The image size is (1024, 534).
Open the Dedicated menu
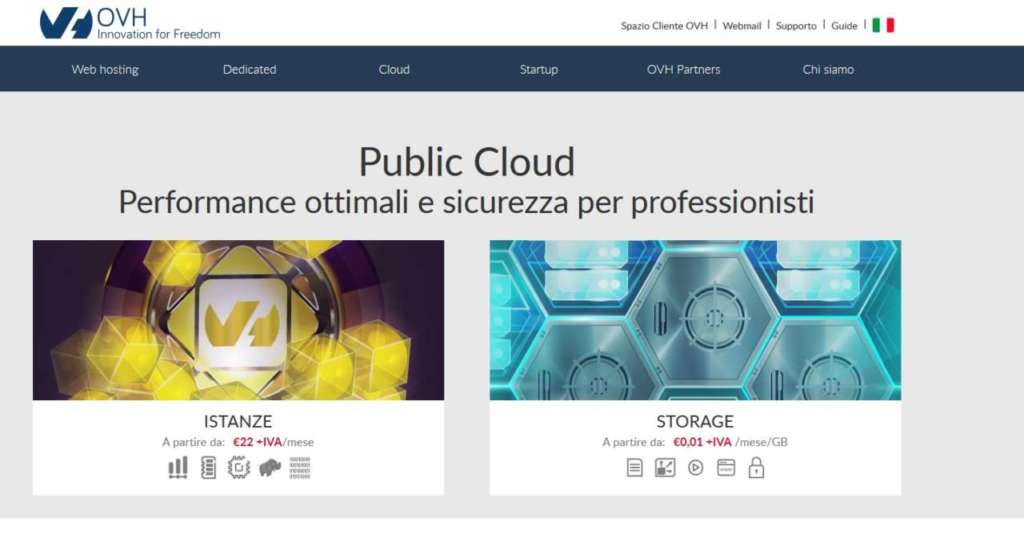(x=249, y=69)
